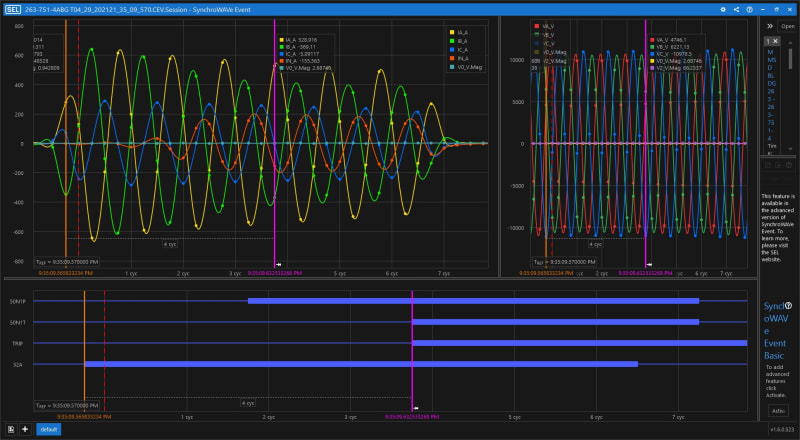Toggle IA_A trace in current chart legend
The width and height of the screenshot is (800, 440).
pyautogui.click(x=459, y=32)
